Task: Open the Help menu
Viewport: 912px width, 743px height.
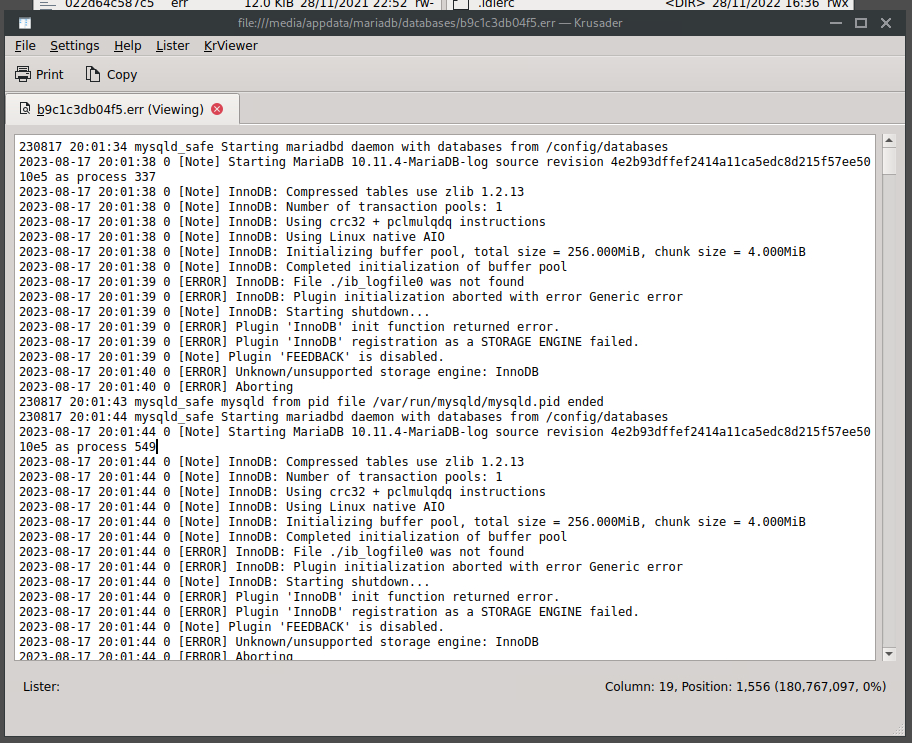Action: point(127,45)
